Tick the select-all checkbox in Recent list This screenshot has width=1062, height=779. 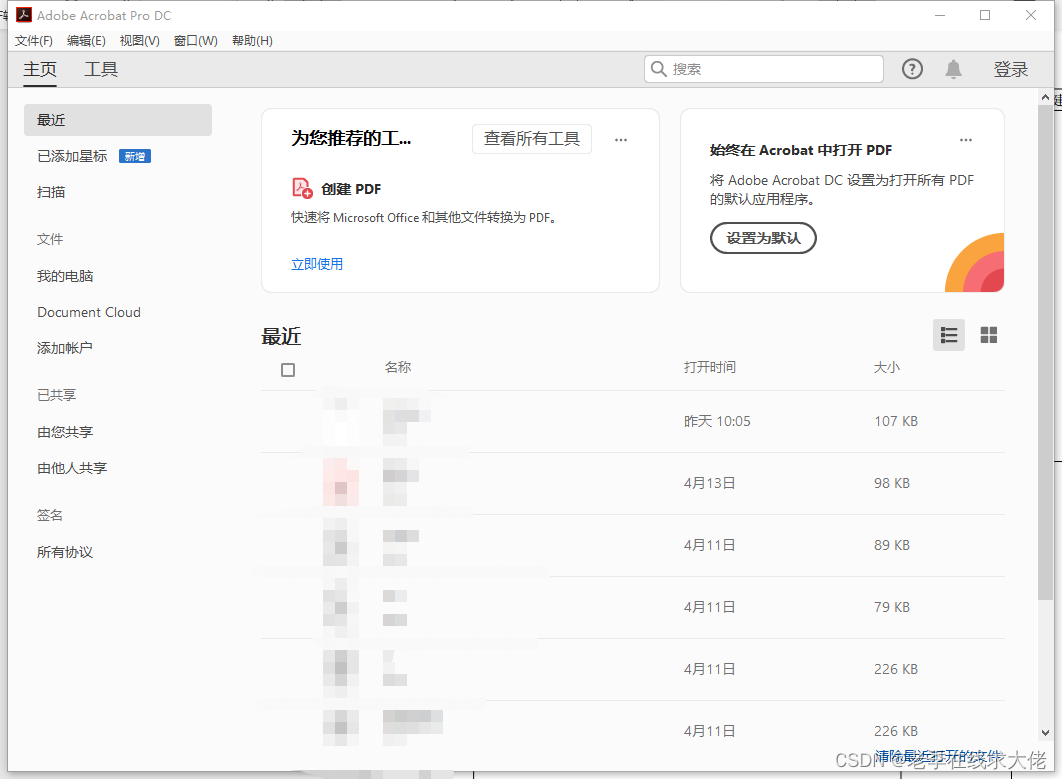(288, 370)
